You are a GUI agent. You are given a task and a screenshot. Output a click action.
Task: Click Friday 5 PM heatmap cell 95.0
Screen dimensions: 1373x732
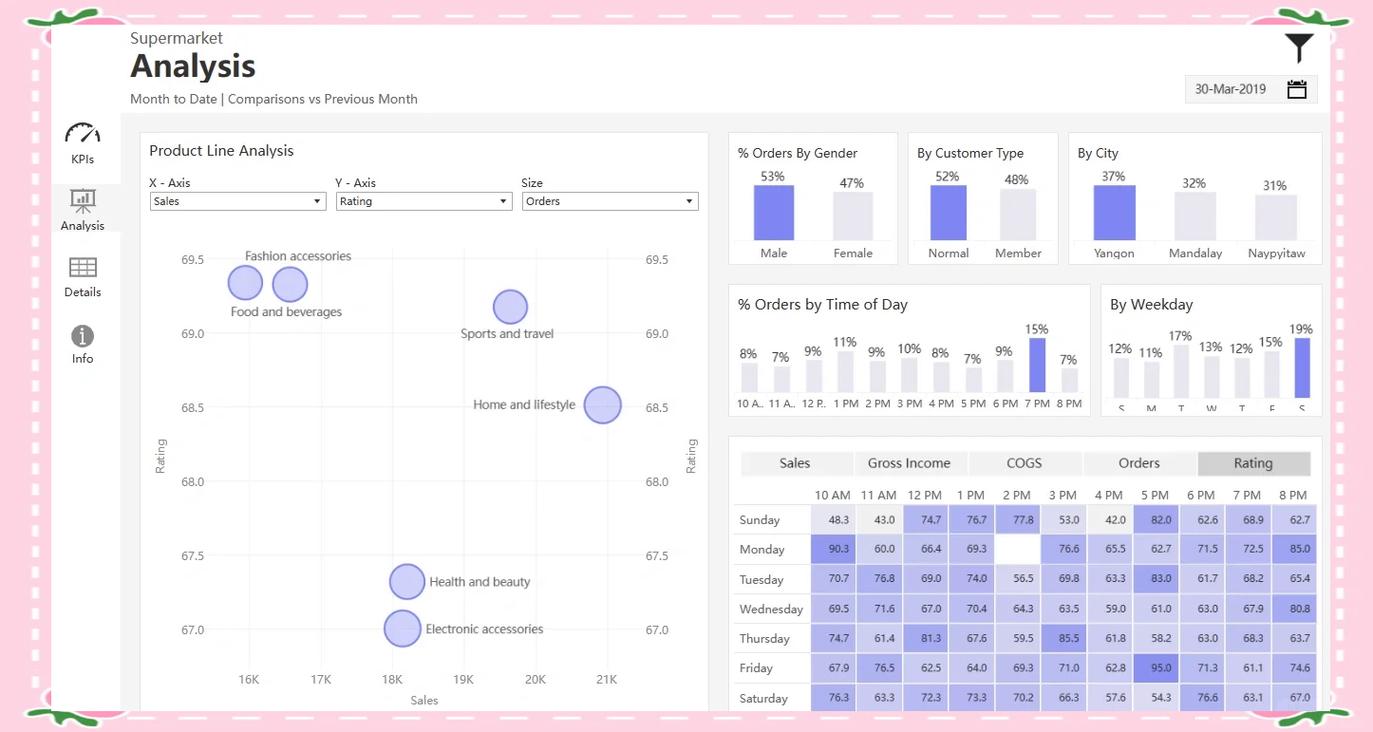pyautogui.click(x=1156, y=668)
